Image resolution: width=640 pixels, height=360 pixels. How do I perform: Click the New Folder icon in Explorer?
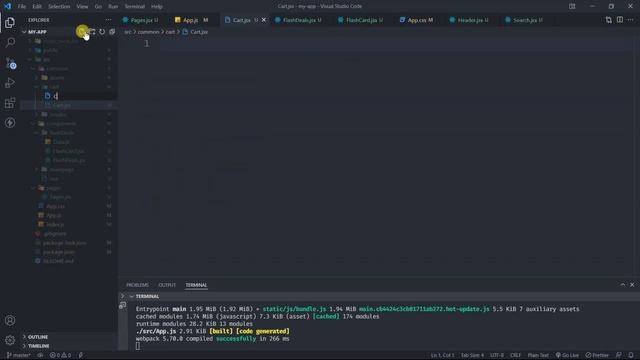(92, 31)
